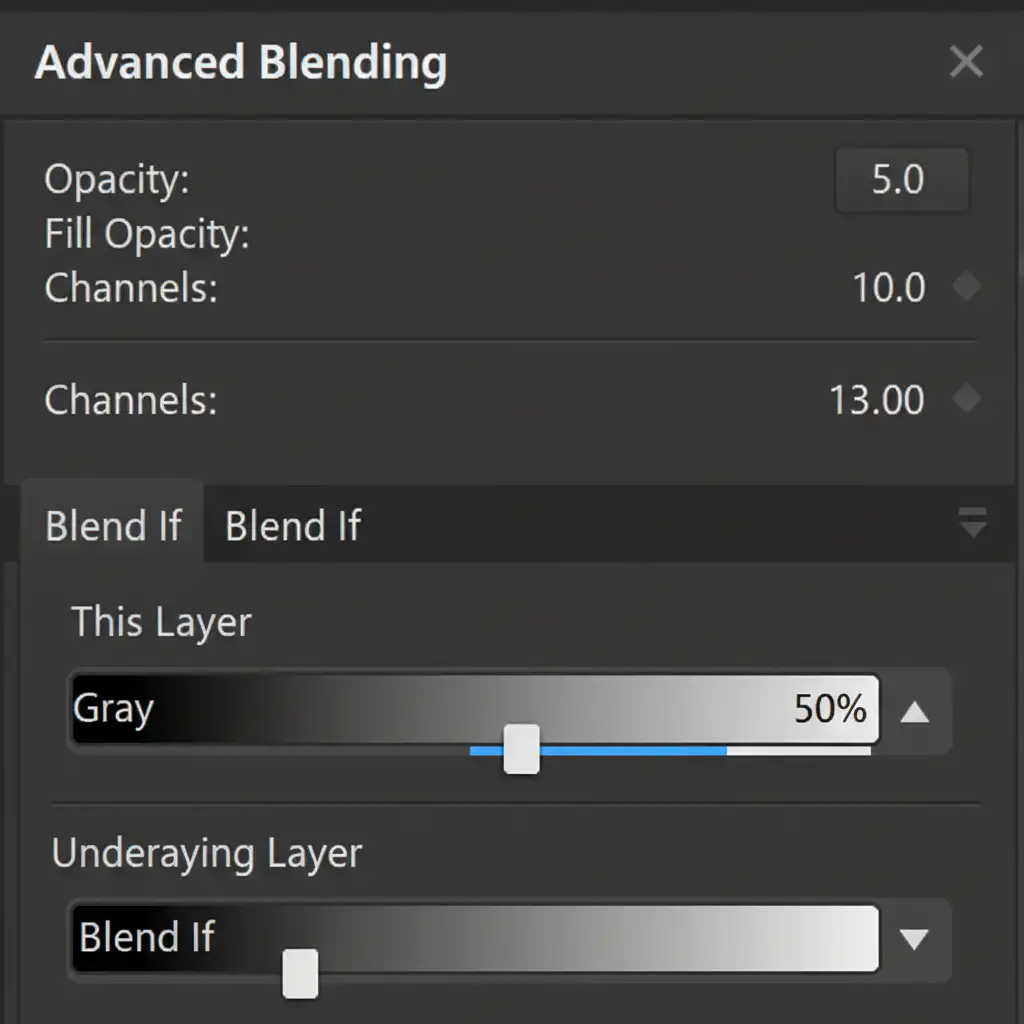
Task: Click the Channels value 13.00
Action: point(876,401)
